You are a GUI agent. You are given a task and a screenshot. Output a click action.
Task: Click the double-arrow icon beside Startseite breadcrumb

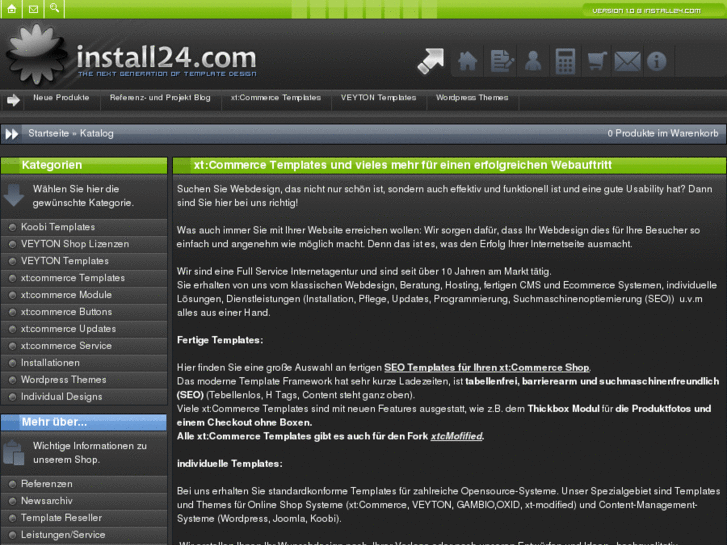click(x=12, y=134)
